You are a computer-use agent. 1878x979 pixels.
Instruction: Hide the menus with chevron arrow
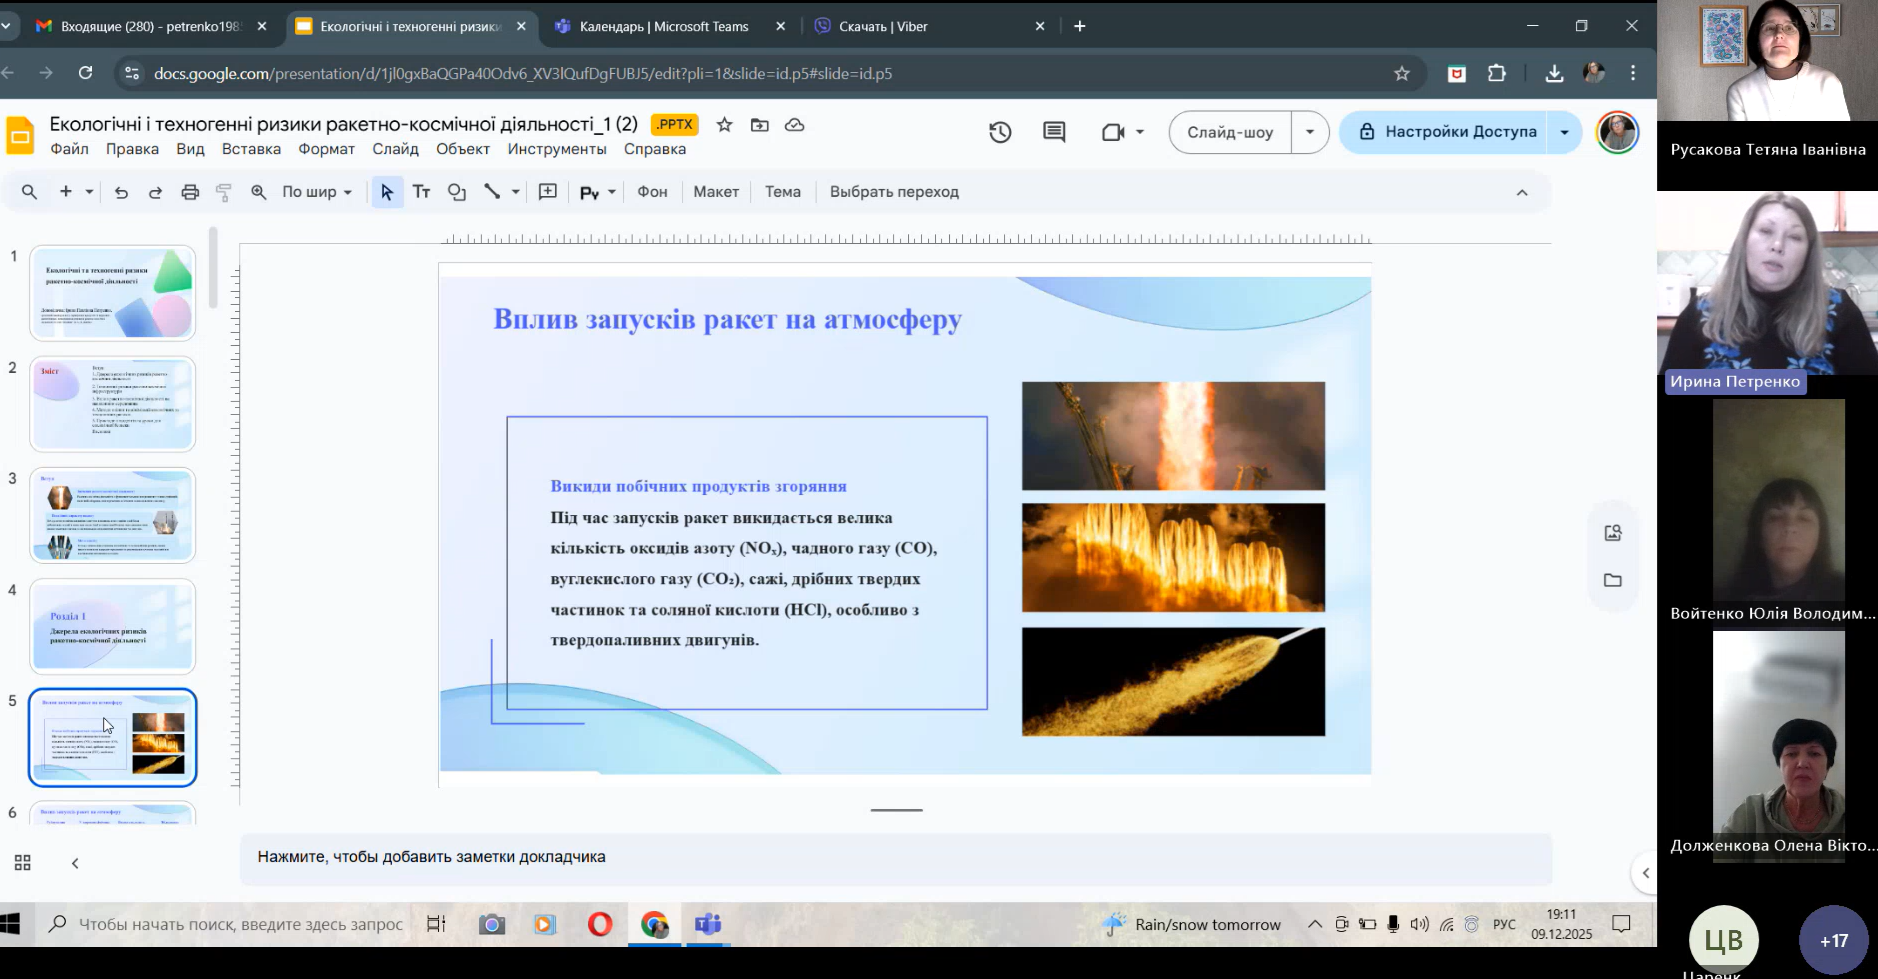(1522, 192)
